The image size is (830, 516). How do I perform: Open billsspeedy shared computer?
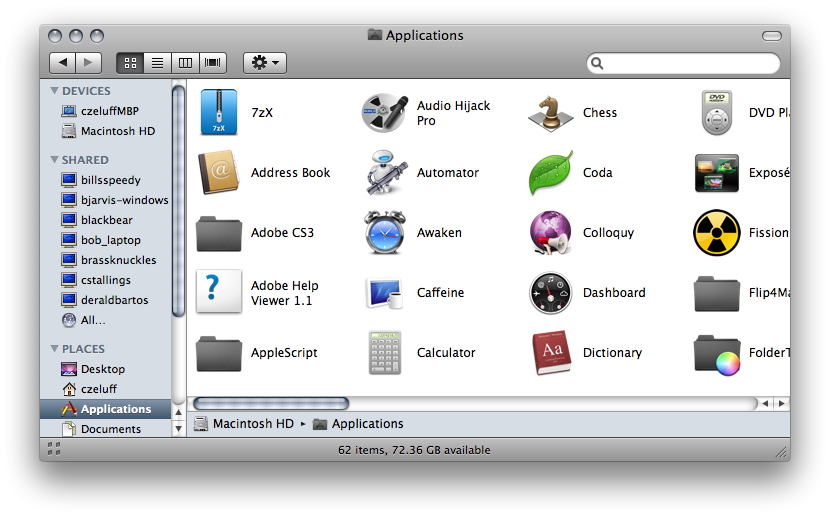click(106, 180)
